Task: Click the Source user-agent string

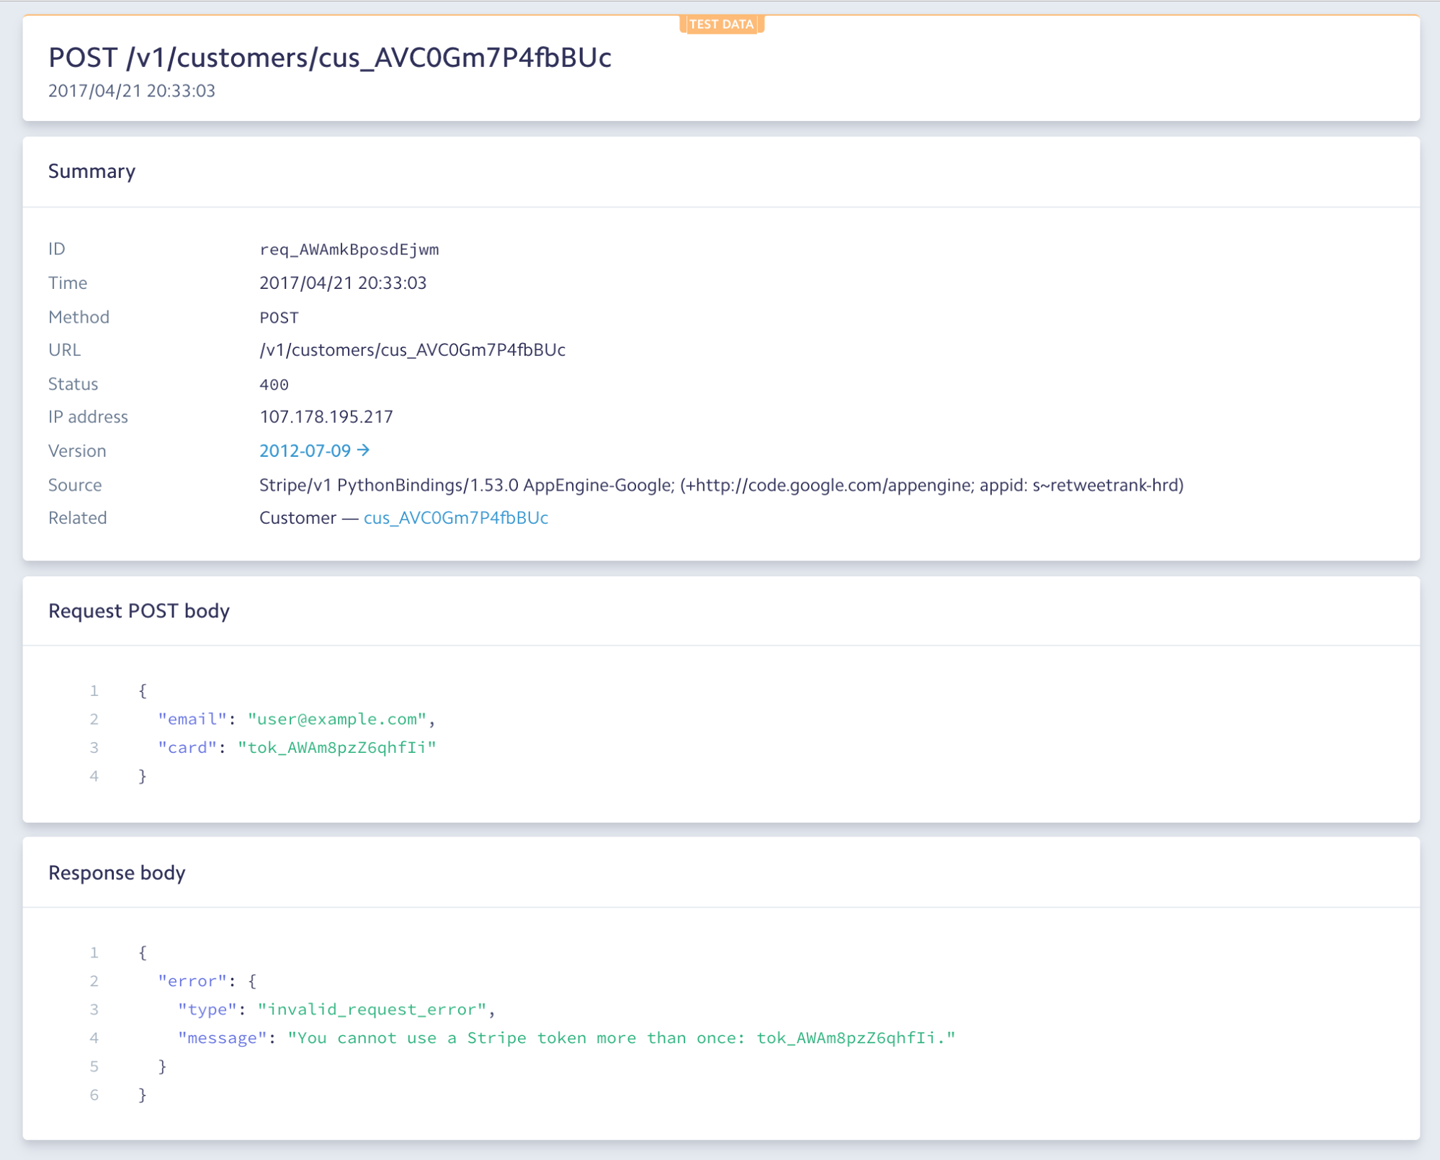Action: (x=721, y=485)
